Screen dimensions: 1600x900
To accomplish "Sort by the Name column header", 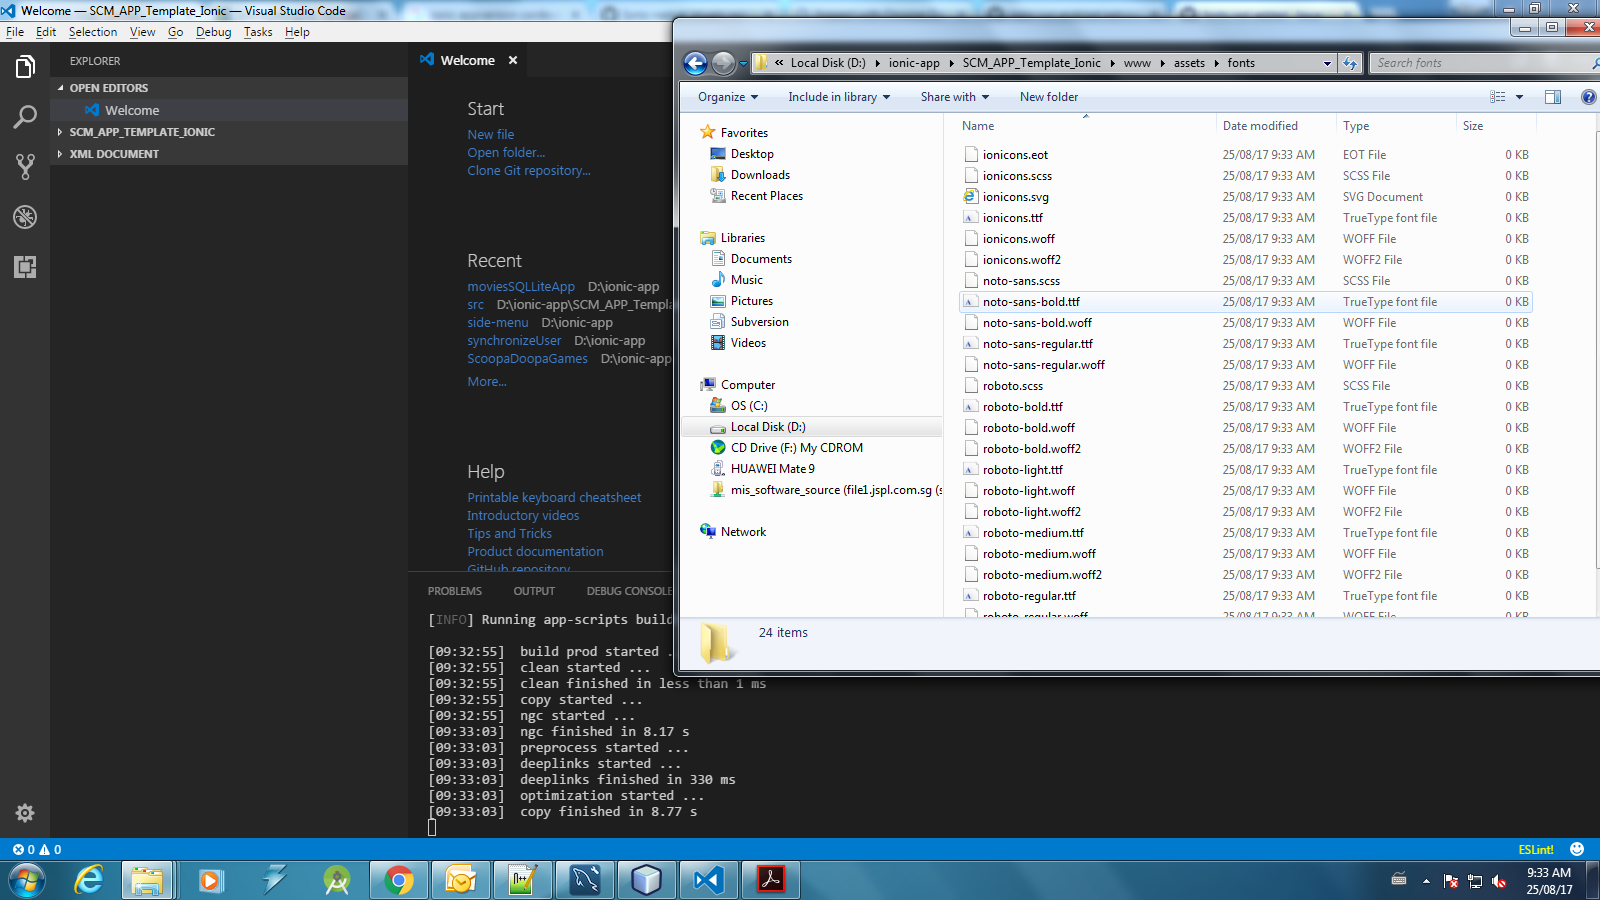I will click(978, 126).
